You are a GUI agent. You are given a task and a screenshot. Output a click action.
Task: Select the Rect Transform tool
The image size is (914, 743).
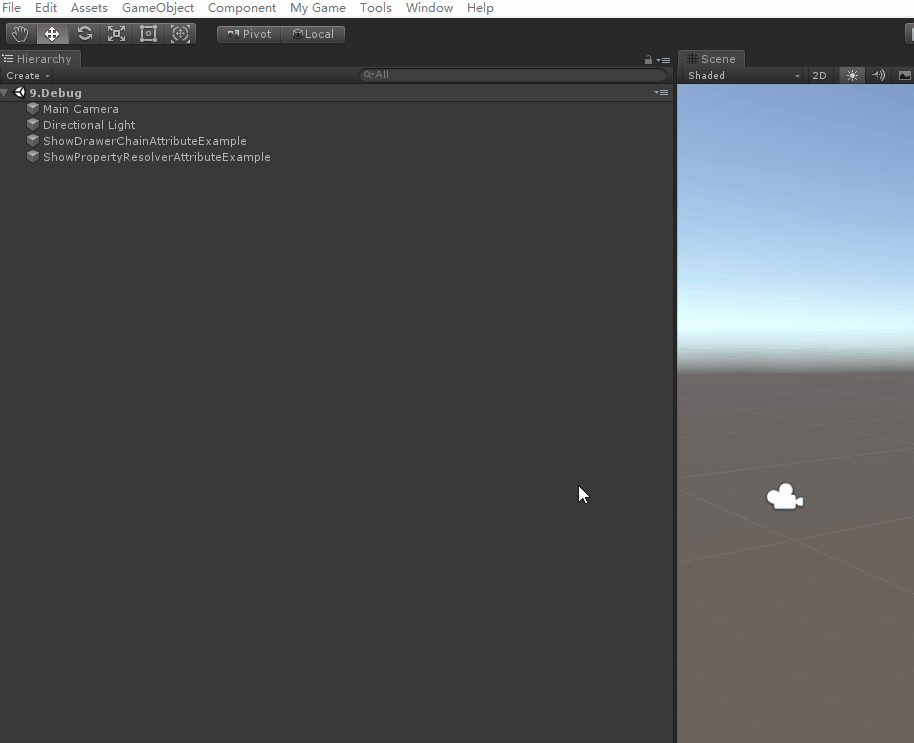pos(149,34)
